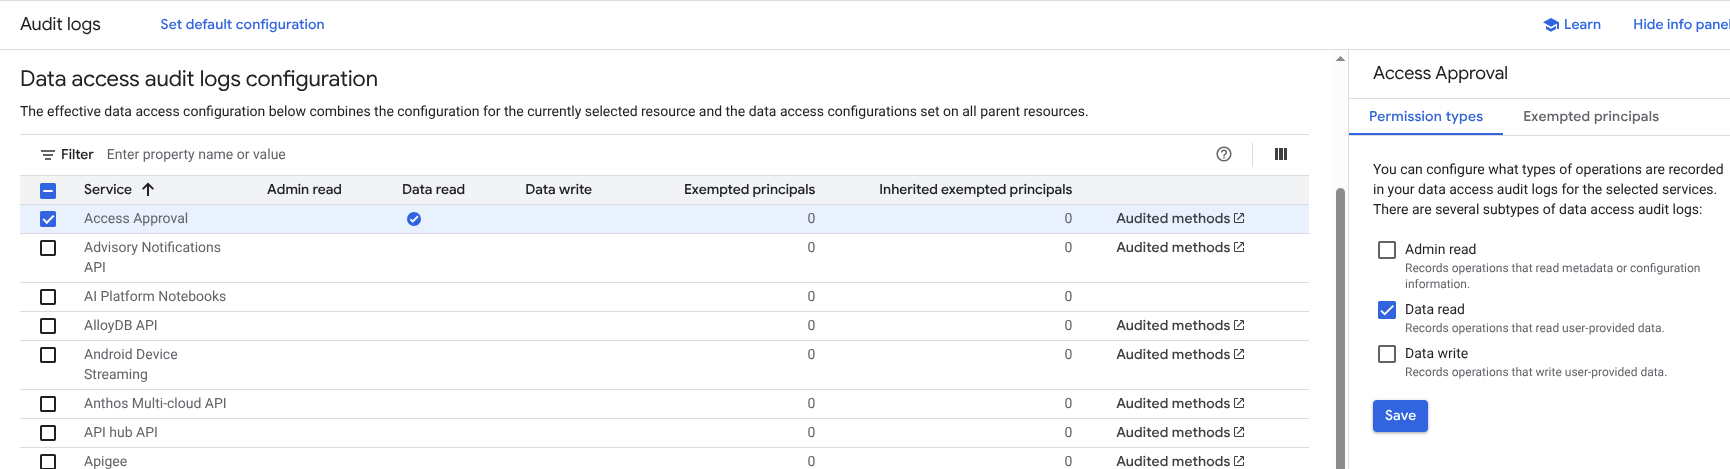Click Hide info panel
The width and height of the screenshot is (1730, 469).
(x=1680, y=24)
